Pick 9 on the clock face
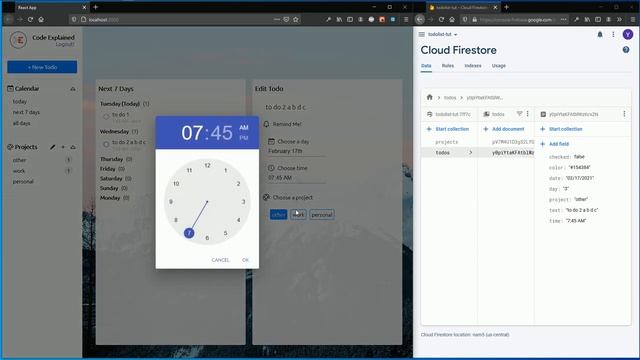 coord(171,202)
